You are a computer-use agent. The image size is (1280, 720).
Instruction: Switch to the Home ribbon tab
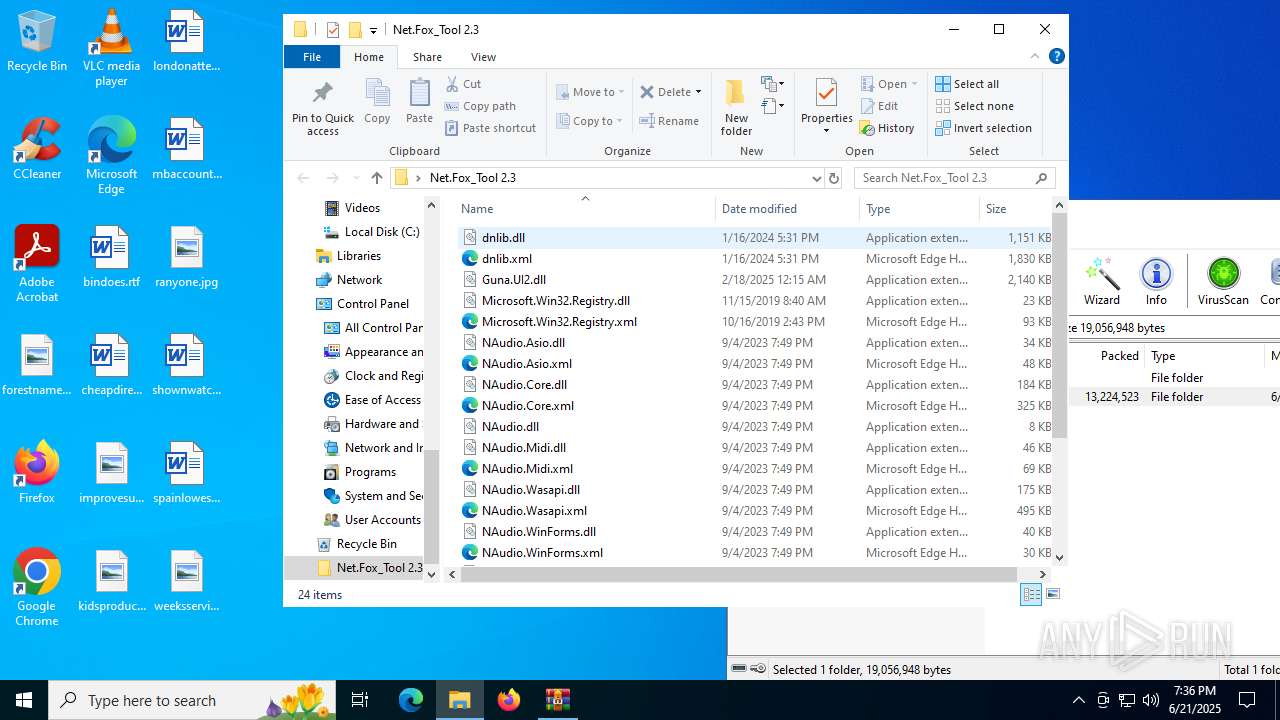point(369,57)
